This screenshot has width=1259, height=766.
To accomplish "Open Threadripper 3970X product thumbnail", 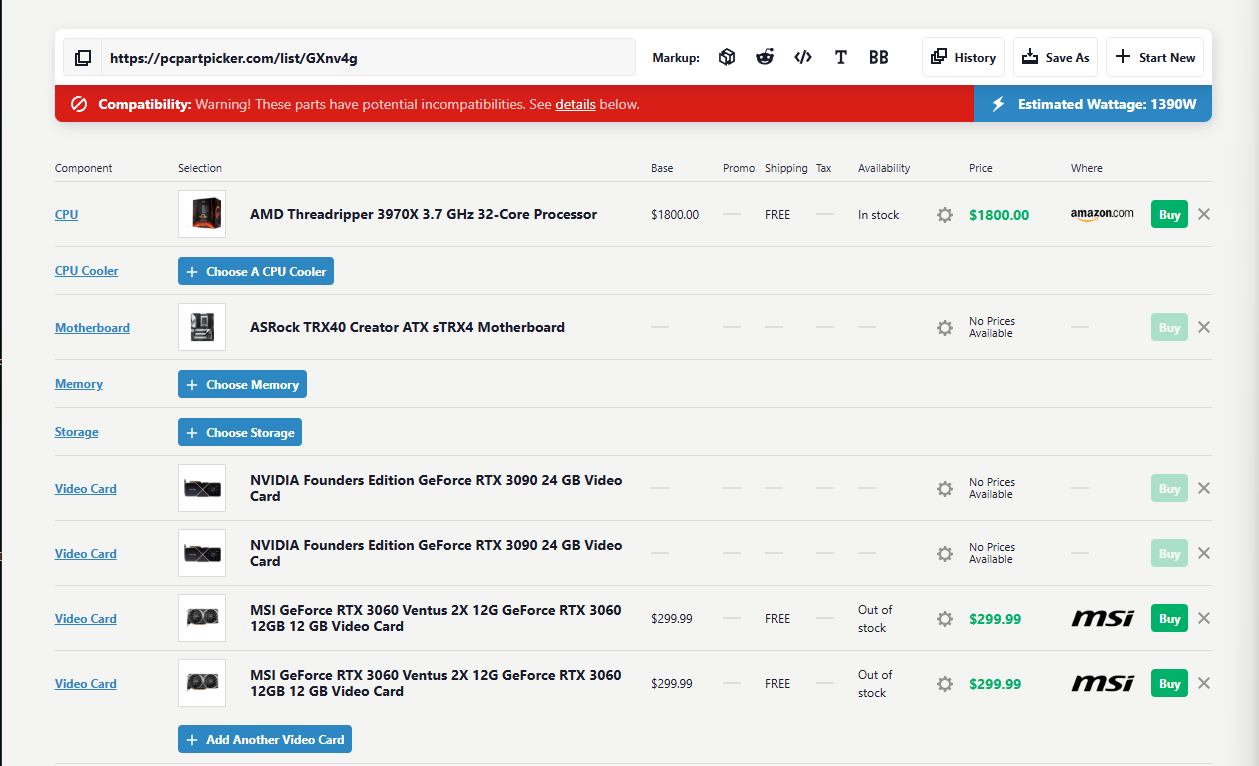I will click(x=202, y=214).
